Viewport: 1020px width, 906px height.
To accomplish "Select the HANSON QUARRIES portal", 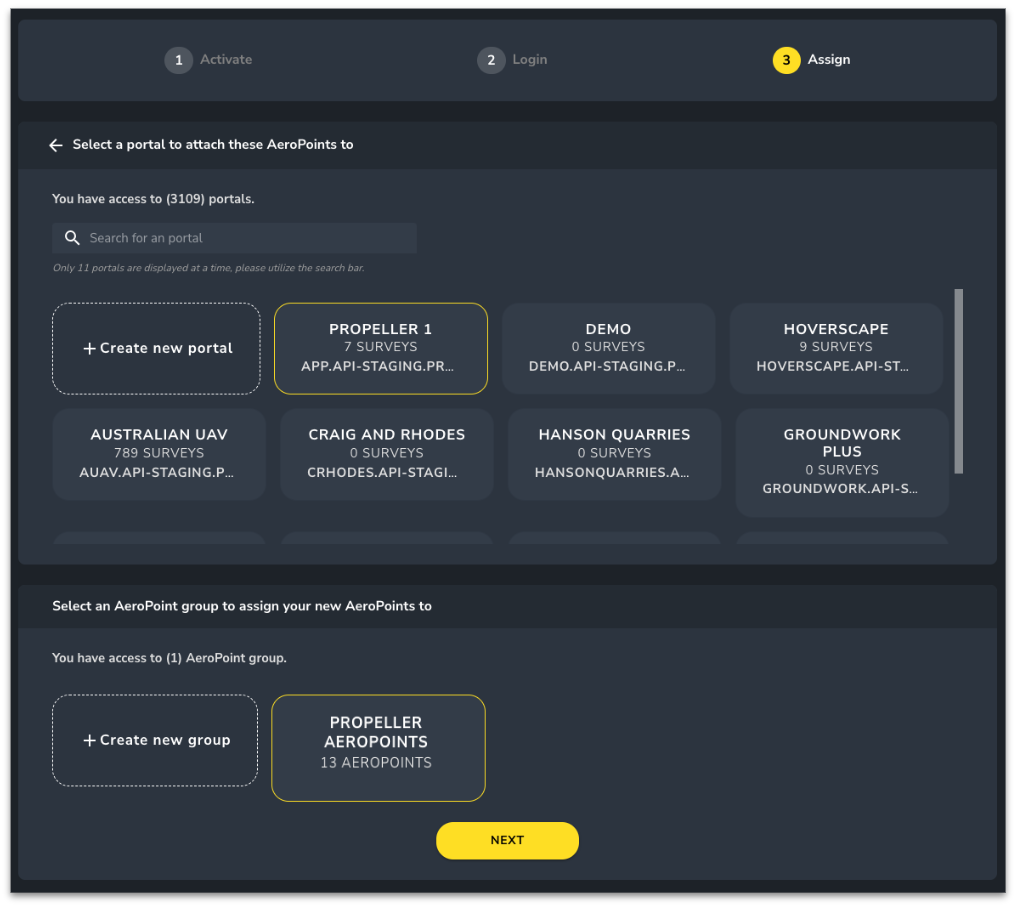I will [x=613, y=454].
